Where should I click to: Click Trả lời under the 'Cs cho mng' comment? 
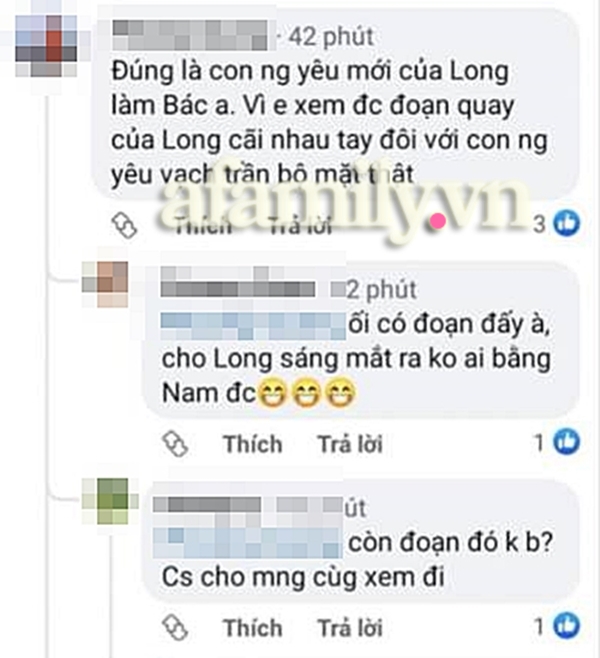click(350, 628)
